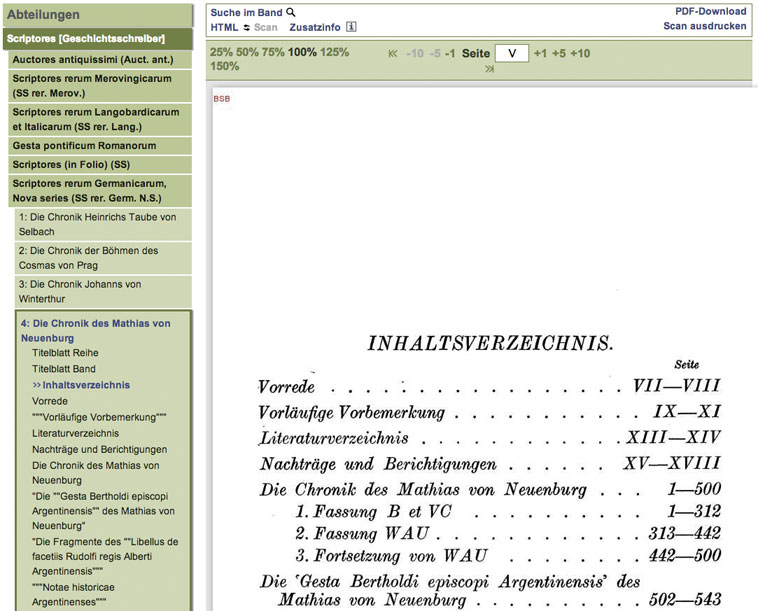
Task: Click the PDF-Download link
Action: tap(710, 12)
